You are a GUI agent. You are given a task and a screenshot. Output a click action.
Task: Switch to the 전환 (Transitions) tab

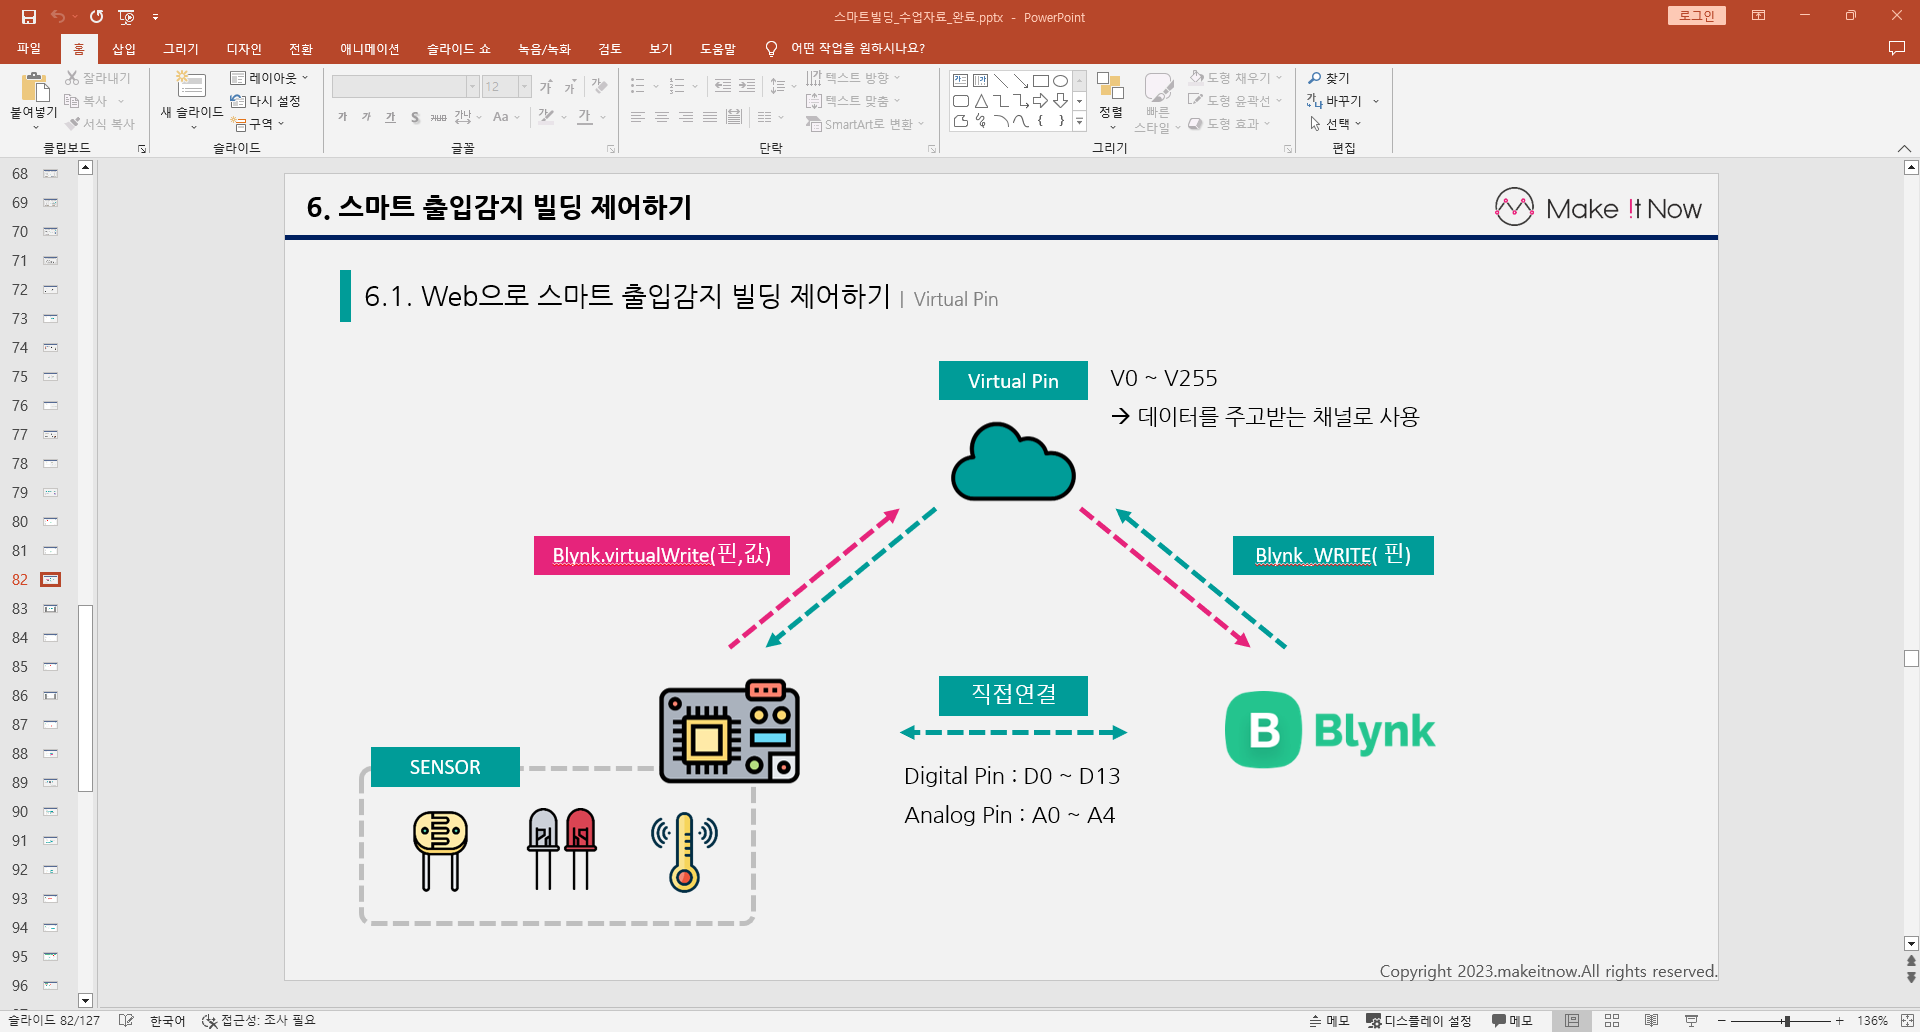pyautogui.click(x=301, y=48)
